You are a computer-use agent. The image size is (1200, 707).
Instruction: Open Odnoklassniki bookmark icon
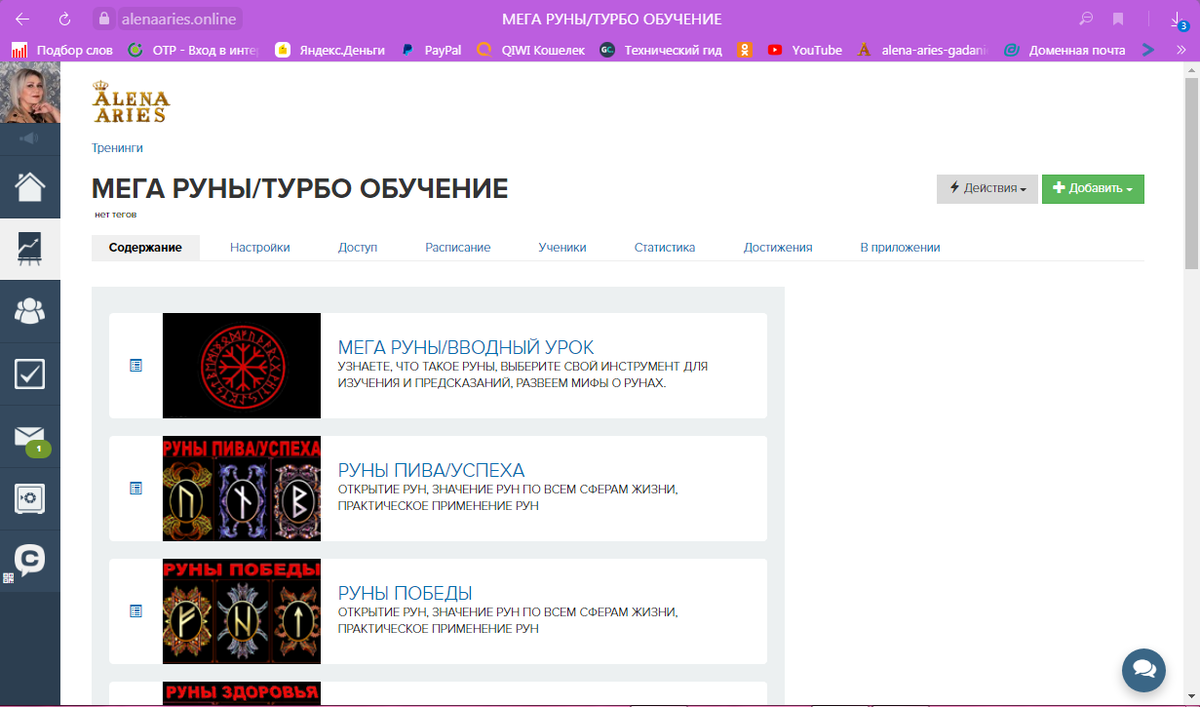(745, 49)
